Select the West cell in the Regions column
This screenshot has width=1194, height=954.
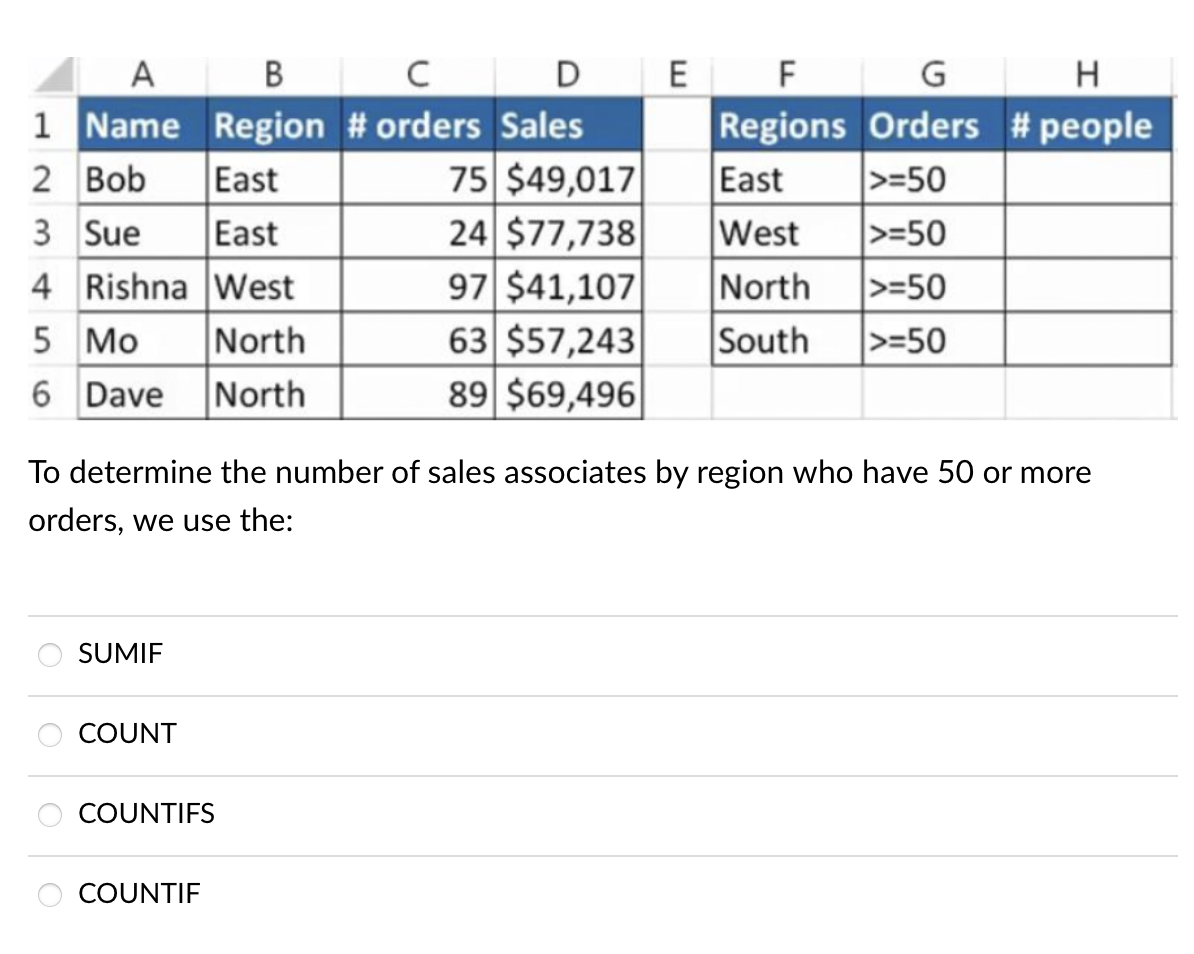click(783, 234)
